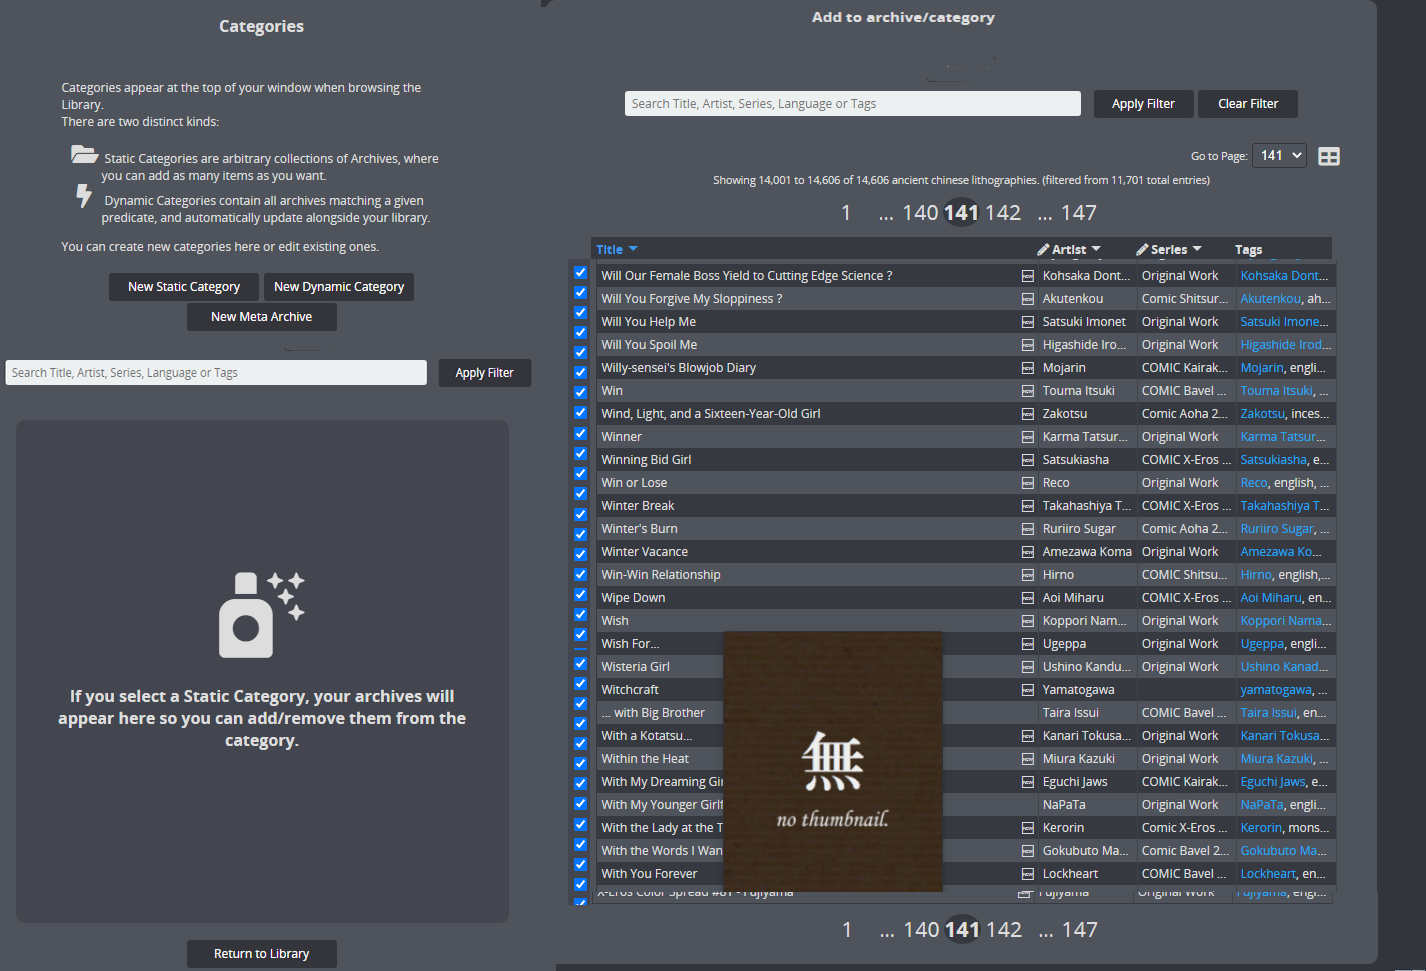Click the Title column sort arrow
The height and width of the screenshot is (971, 1426).
point(633,248)
